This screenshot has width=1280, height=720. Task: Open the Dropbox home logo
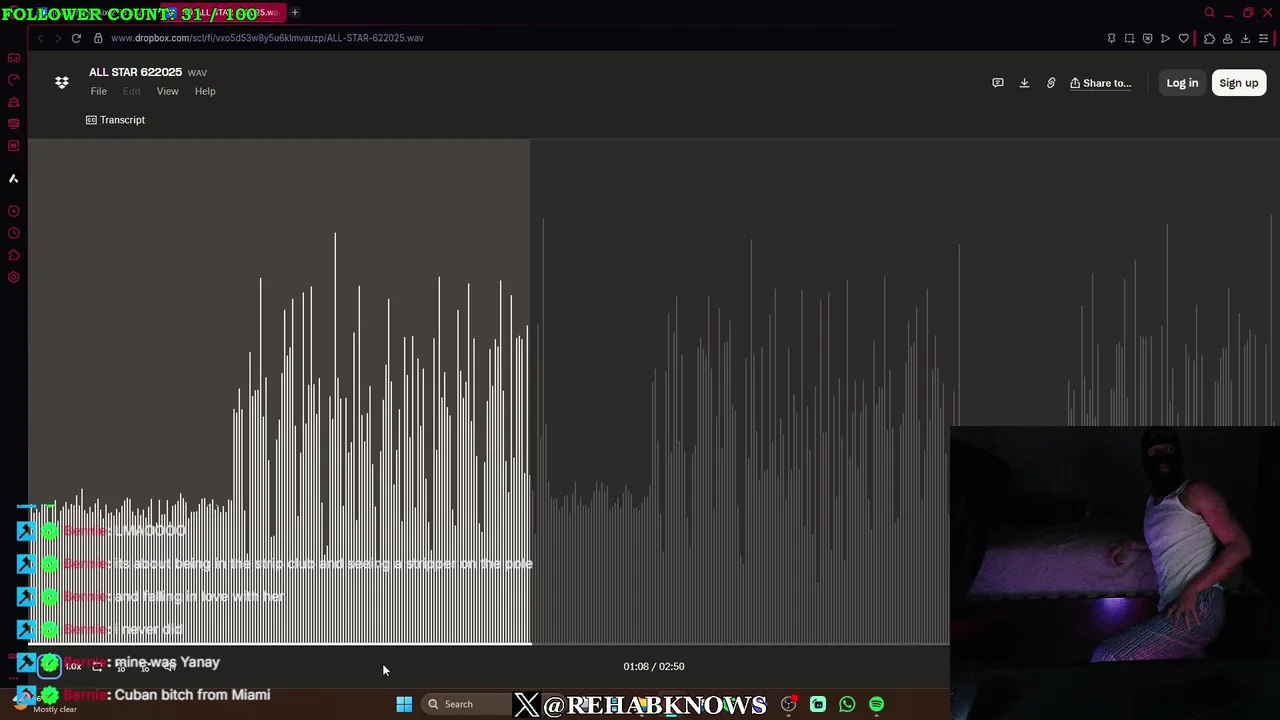[62, 82]
